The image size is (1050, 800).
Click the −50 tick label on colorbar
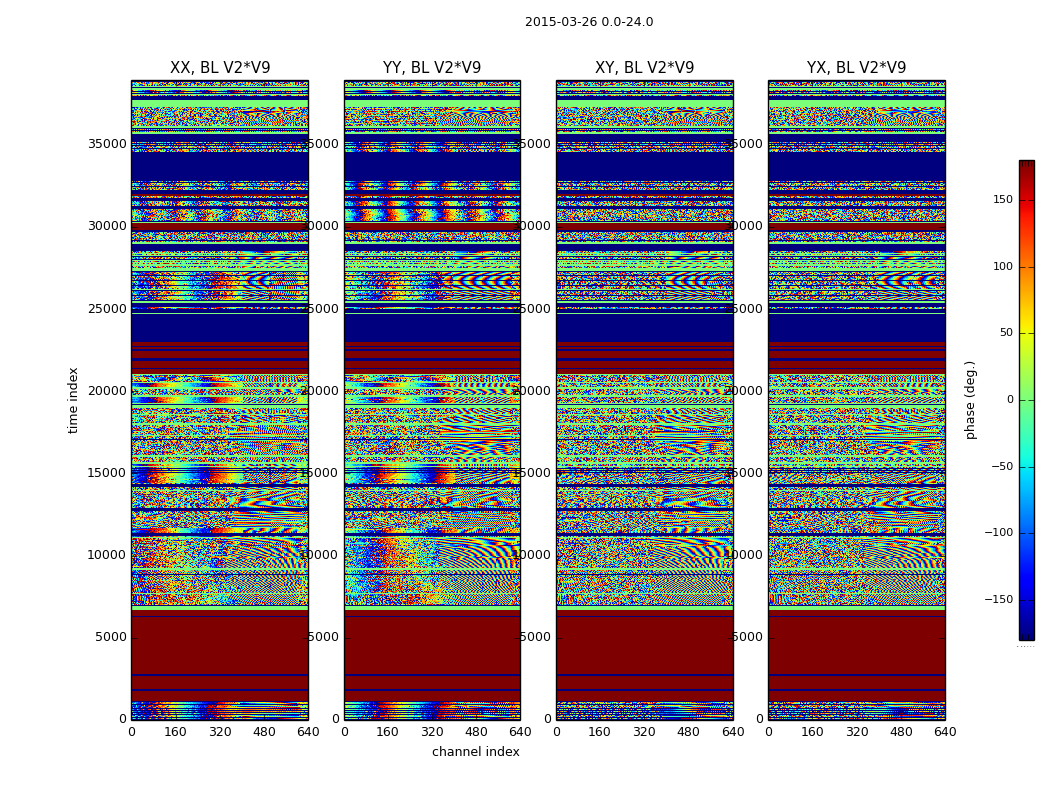pyautogui.click(x=1002, y=467)
